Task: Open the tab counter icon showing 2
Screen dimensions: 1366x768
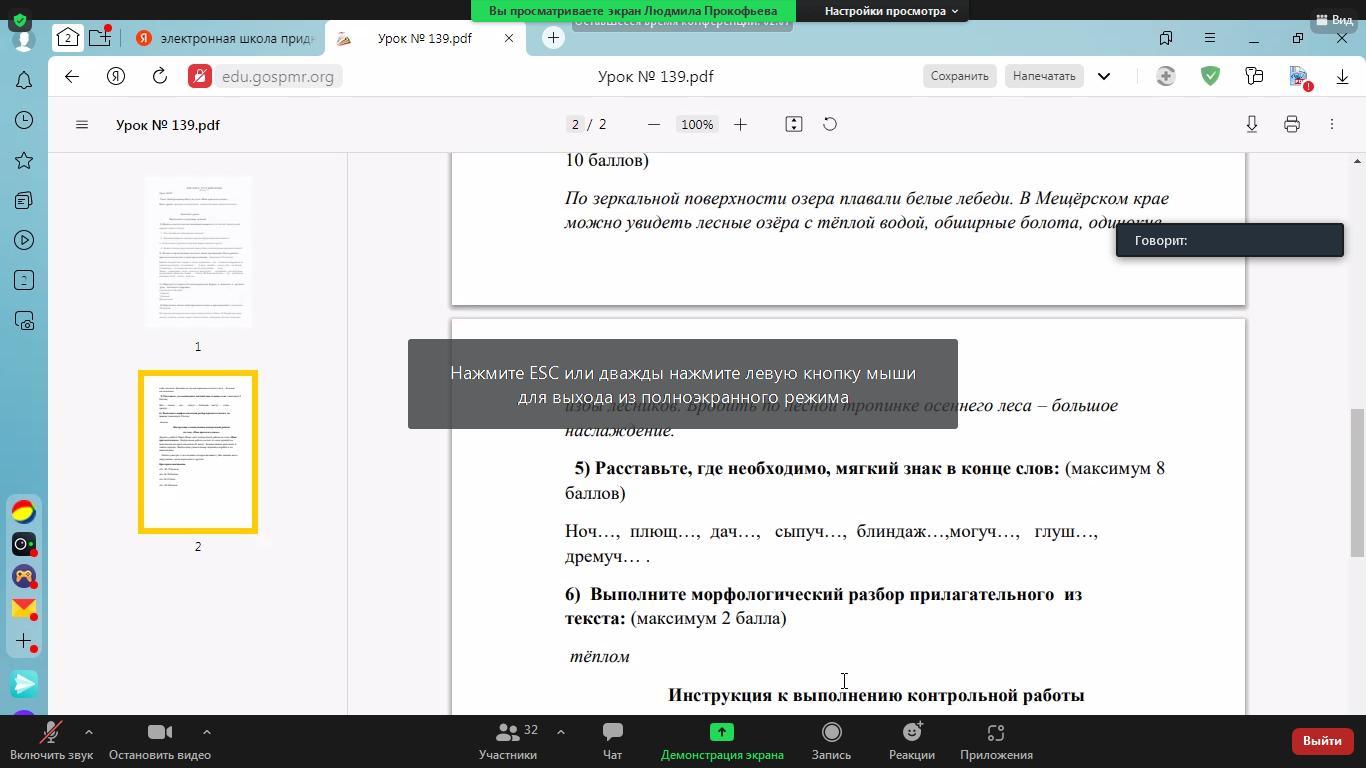Action: (x=68, y=38)
